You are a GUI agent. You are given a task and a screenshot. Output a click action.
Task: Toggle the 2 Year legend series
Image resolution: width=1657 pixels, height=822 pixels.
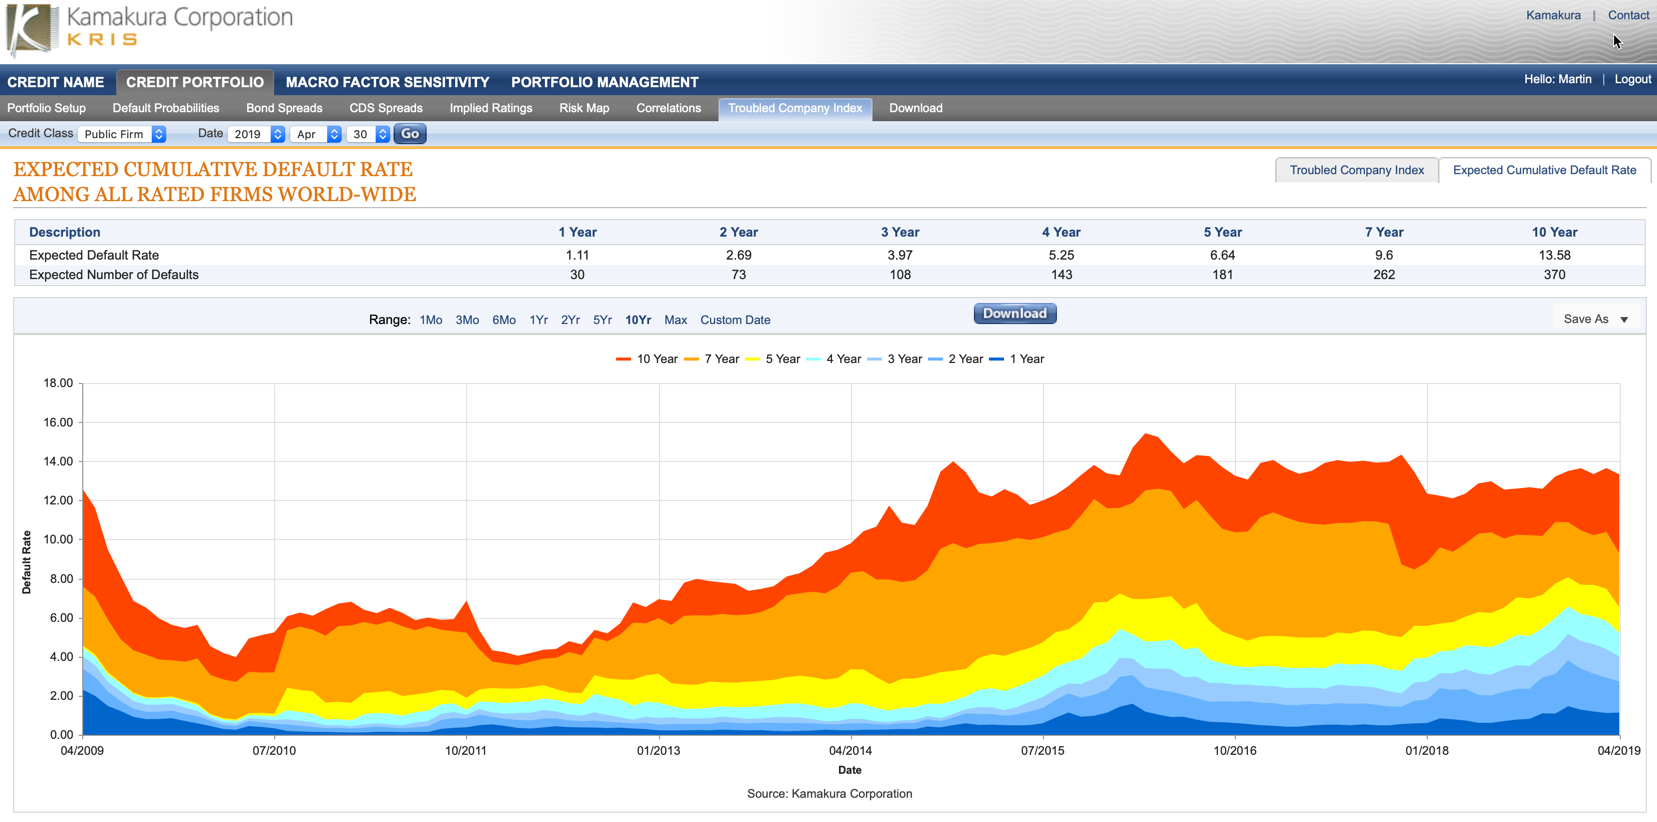[x=956, y=359]
